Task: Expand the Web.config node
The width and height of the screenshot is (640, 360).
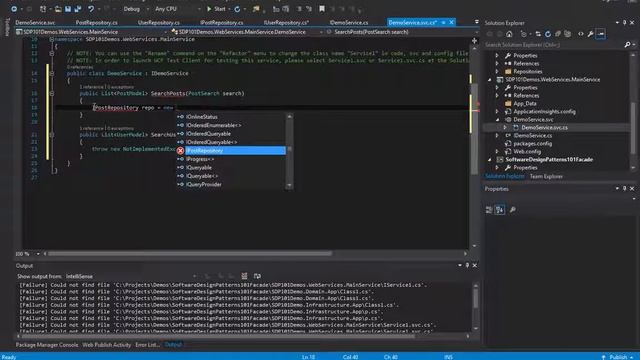Action: click(497, 151)
